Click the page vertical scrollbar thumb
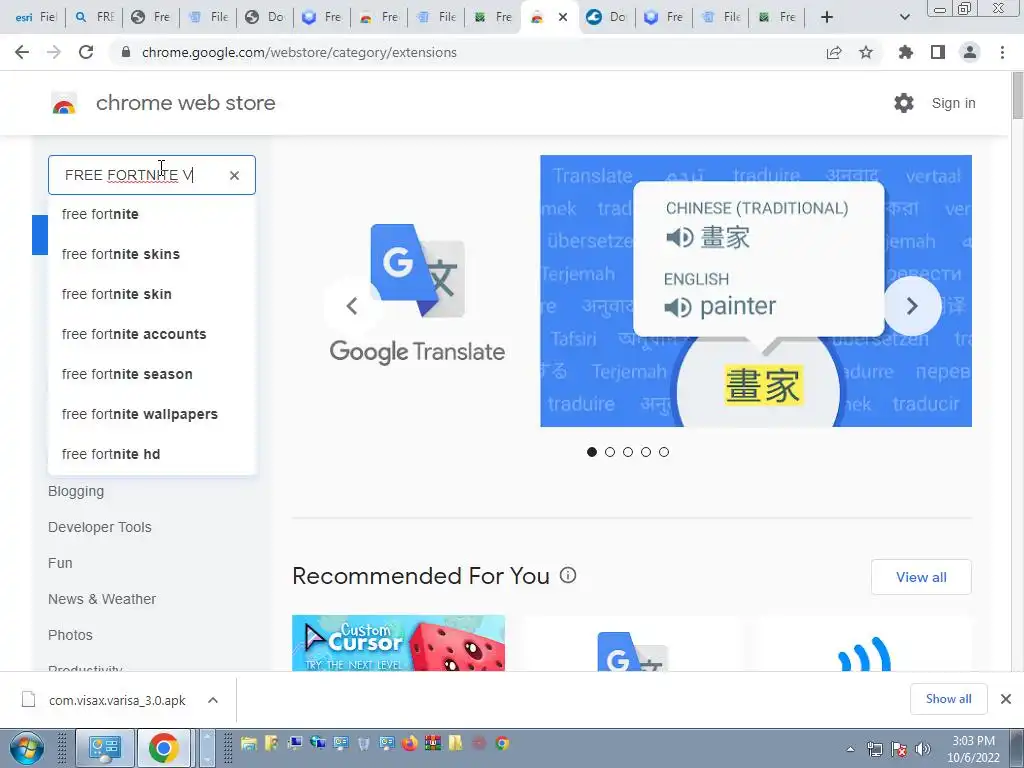 [1017, 95]
